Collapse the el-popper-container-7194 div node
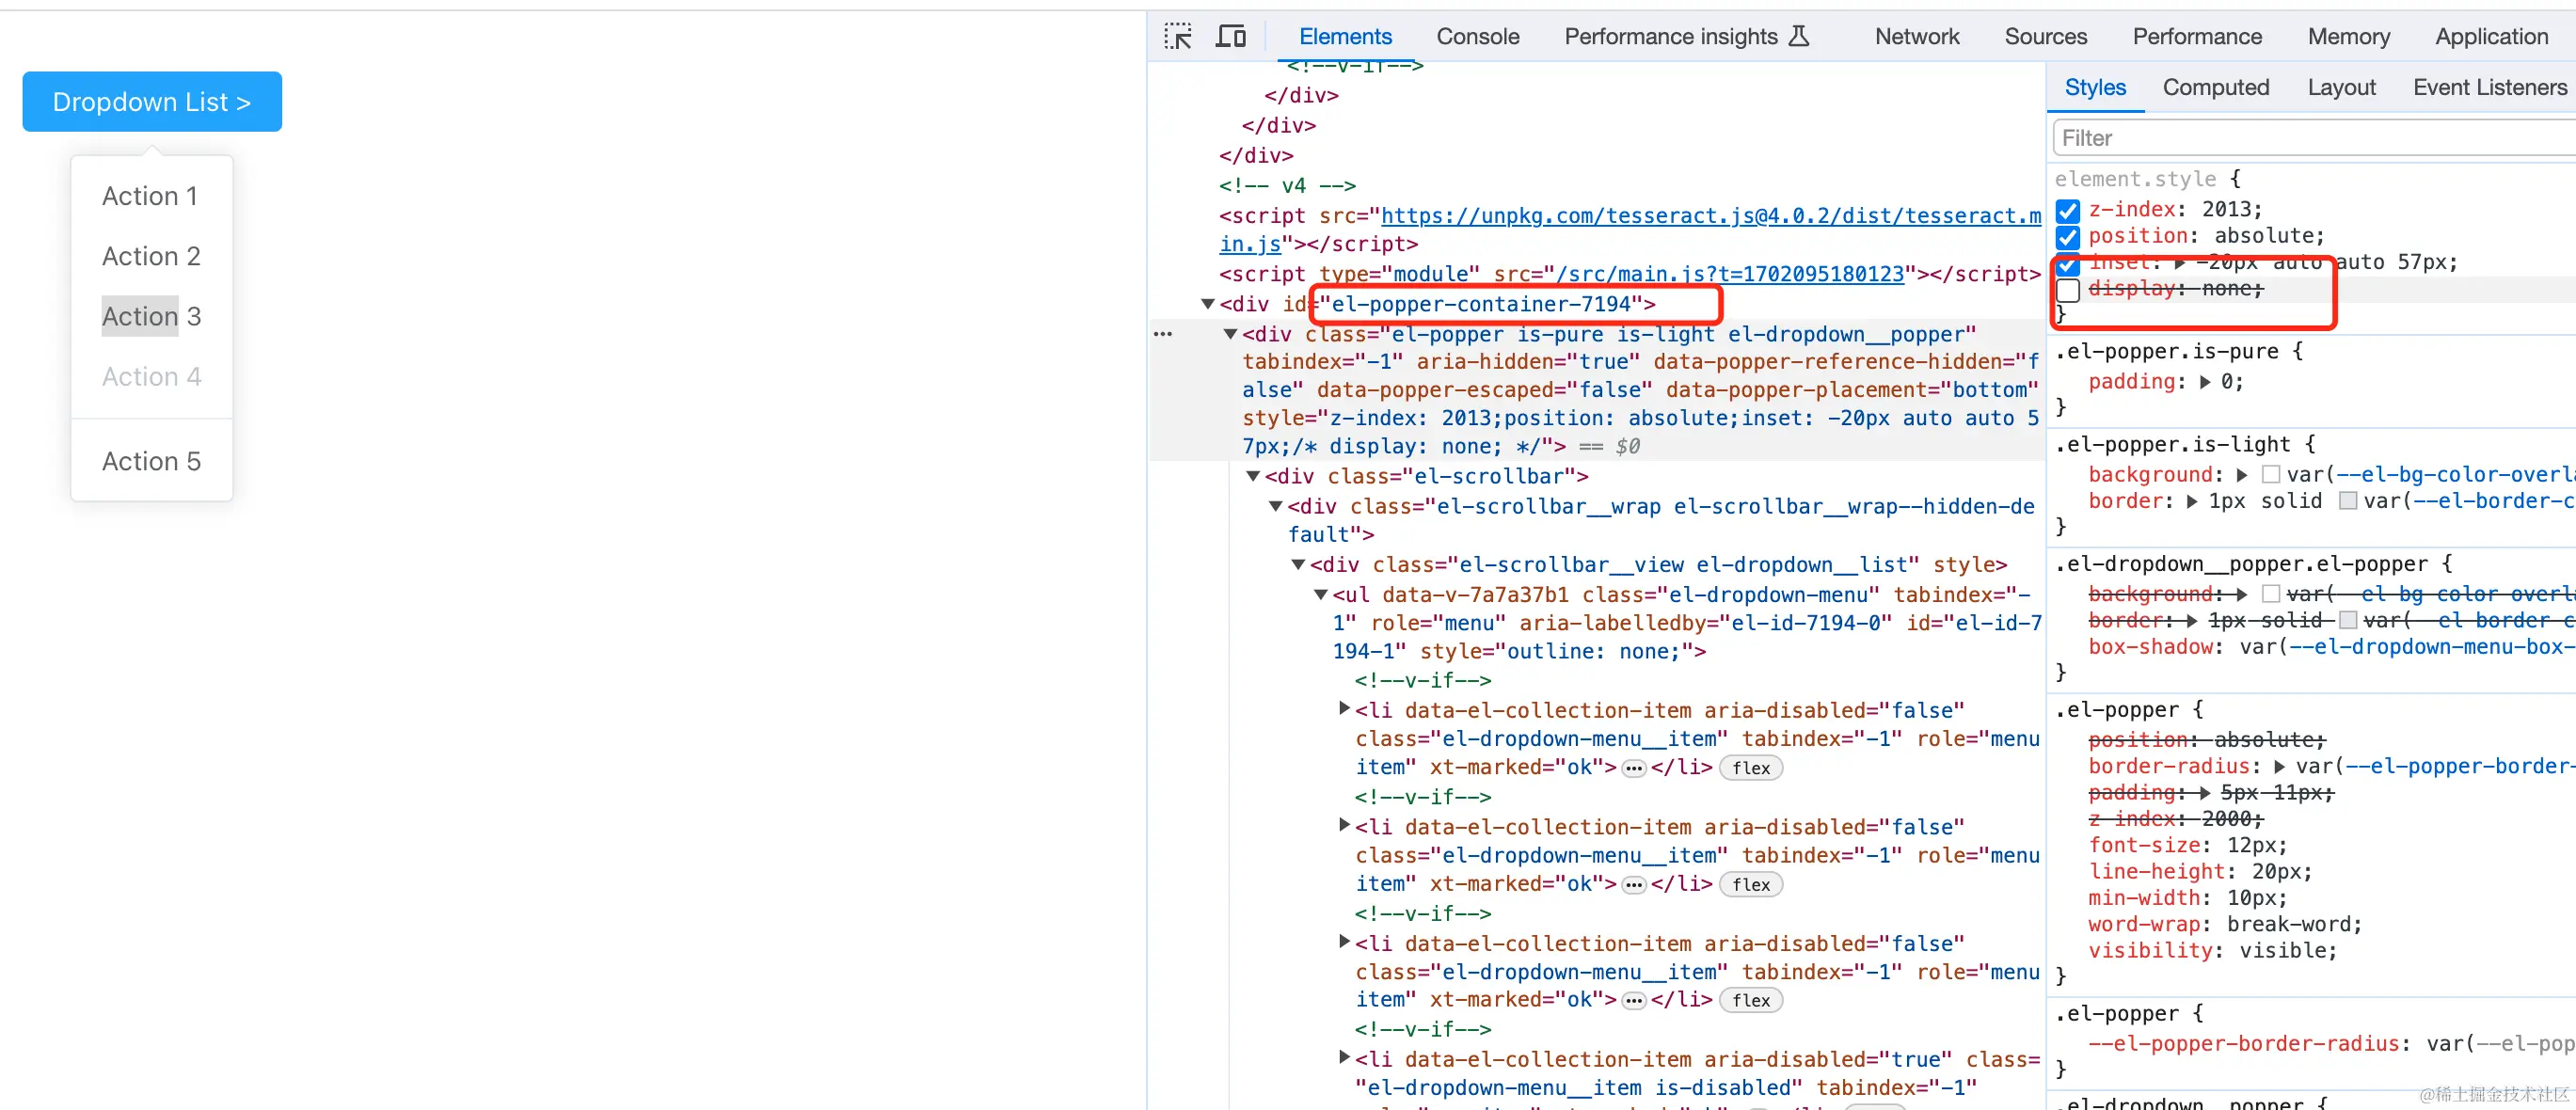The width and height of the screenshot is (2576, 1110). pyautogui.click(x=1207, y=304)
